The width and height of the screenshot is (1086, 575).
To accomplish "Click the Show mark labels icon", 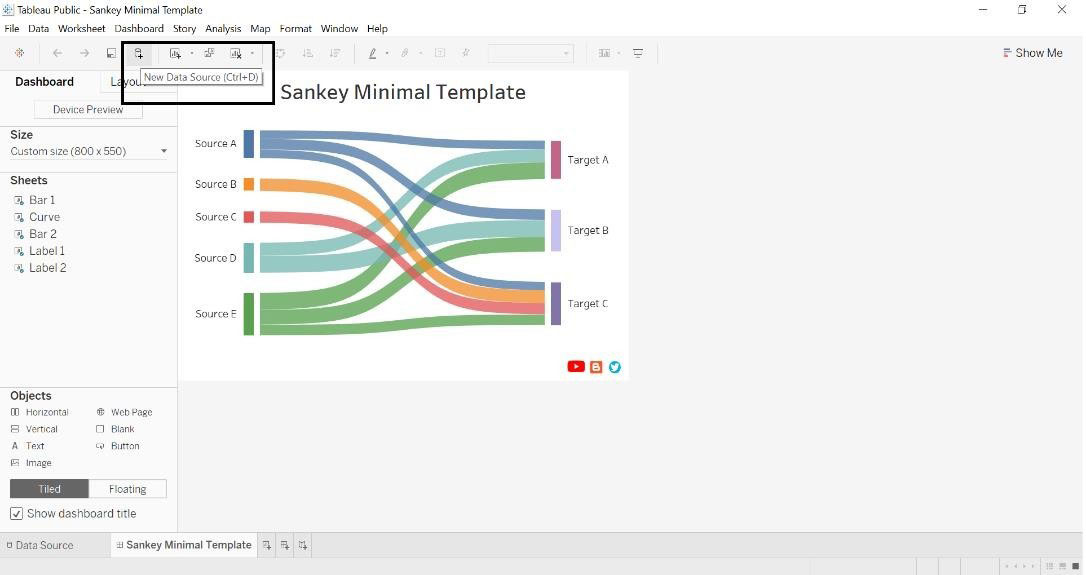I will pos(440,53).
